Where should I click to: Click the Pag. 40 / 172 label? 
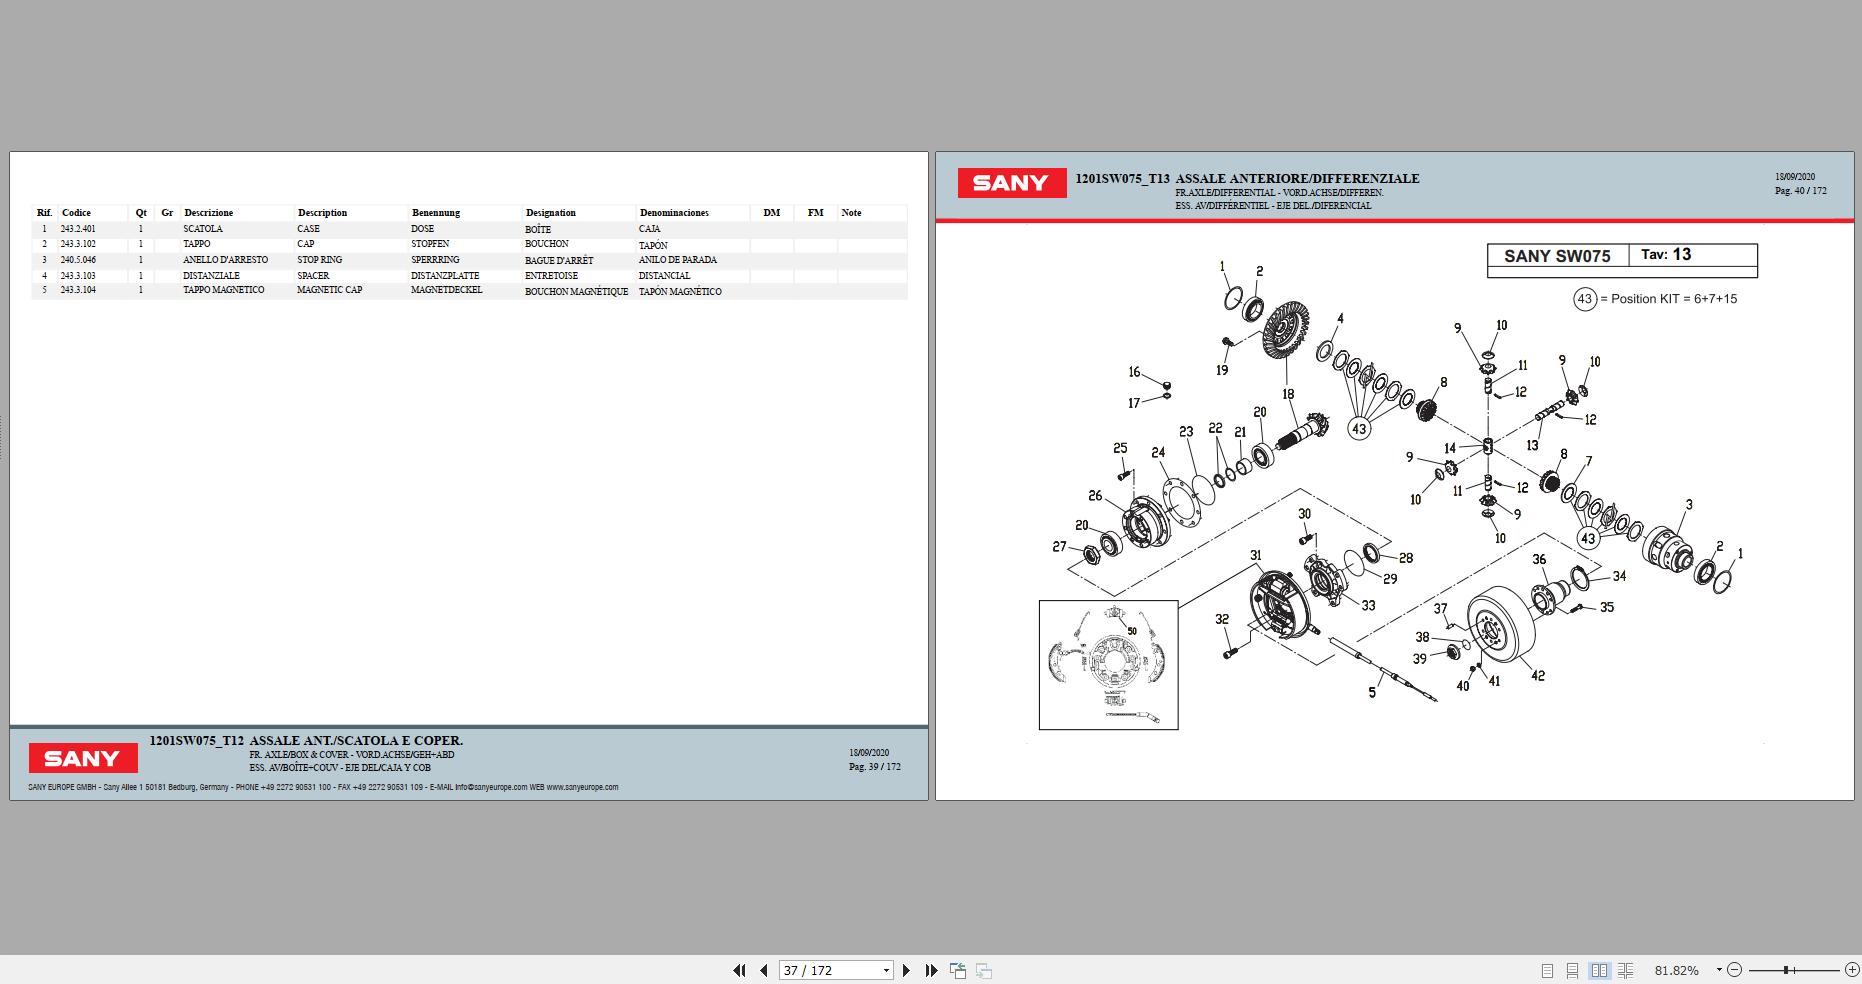pos(1801,191)
